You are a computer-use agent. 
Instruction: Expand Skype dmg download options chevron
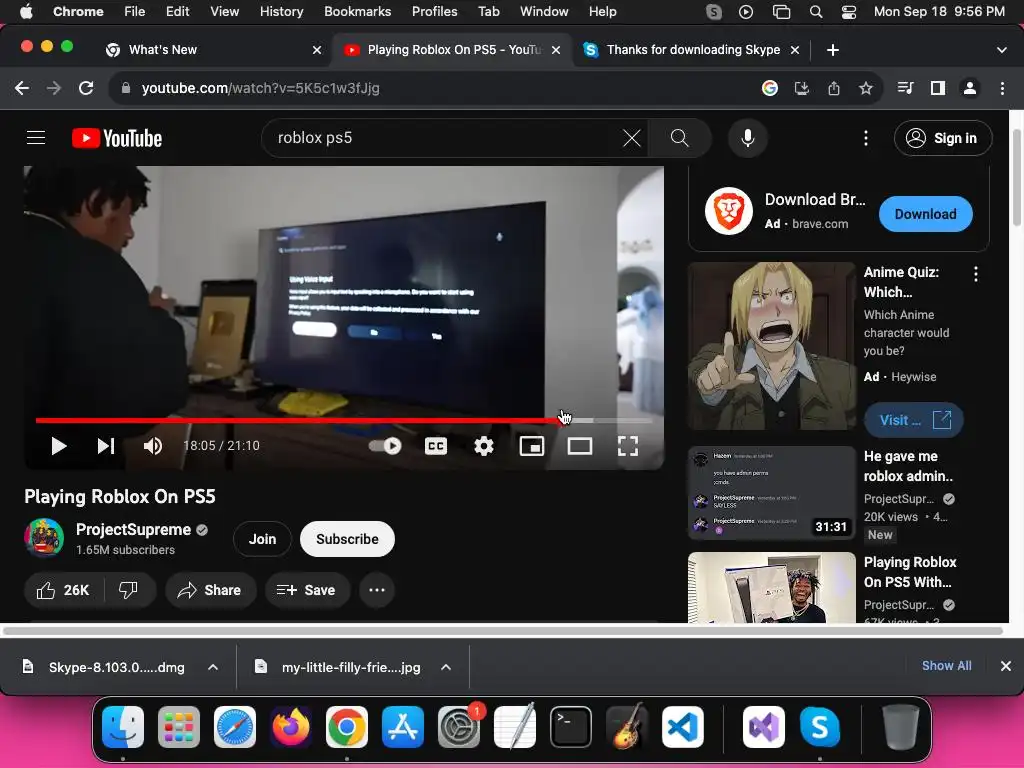[213, 667]
